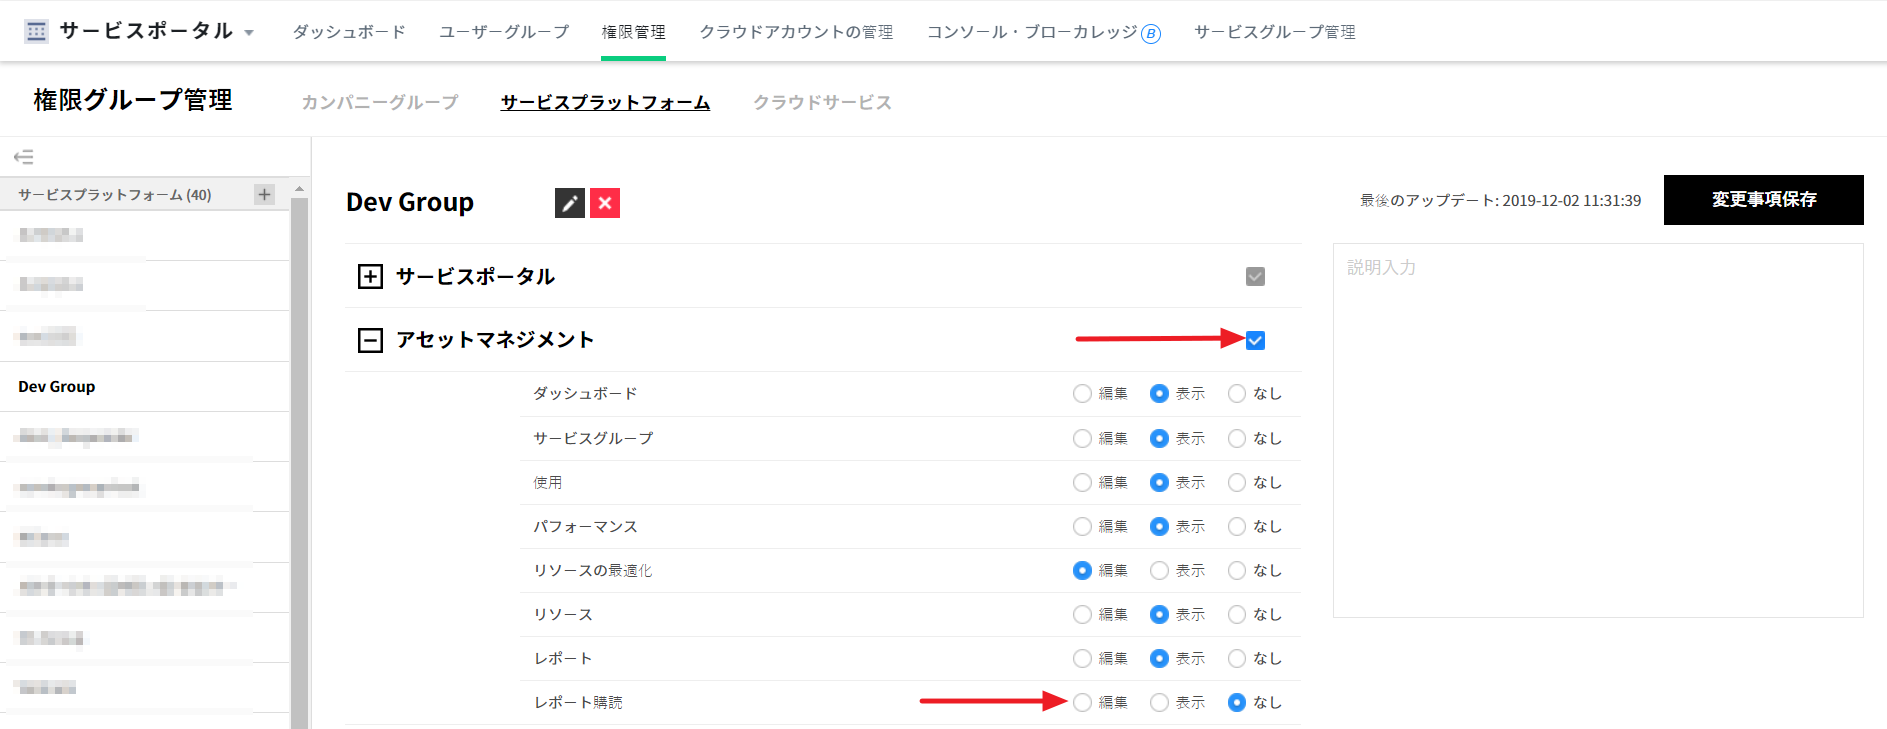
Task: Click the 変更事項保存 button
Action: tap(1763, 200)
